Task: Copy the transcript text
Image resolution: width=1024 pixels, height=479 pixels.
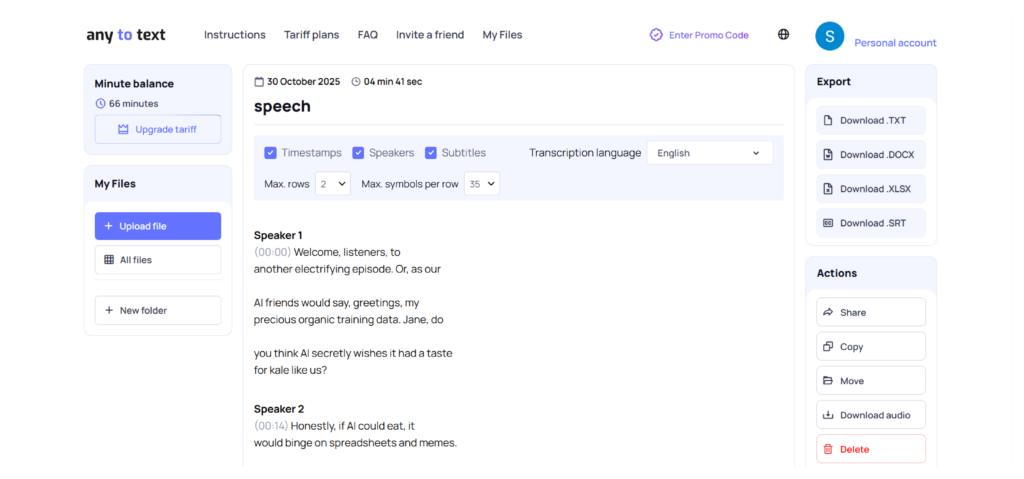Action: [x=871, y=347]
